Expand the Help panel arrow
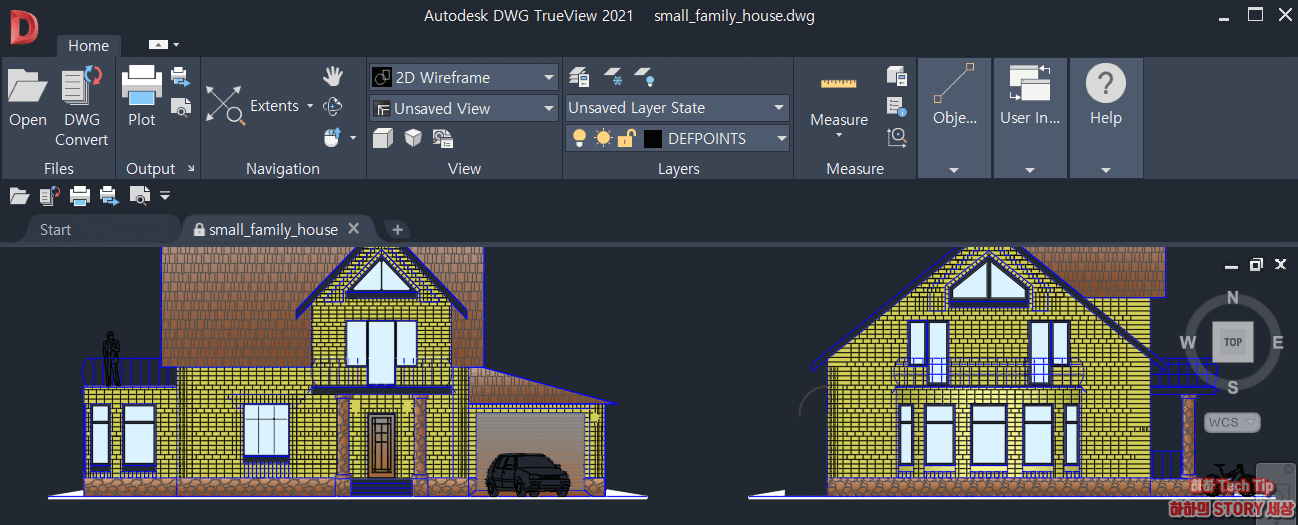The width and height of the screenshot is (1298, 525). [x=1105, y=170]
